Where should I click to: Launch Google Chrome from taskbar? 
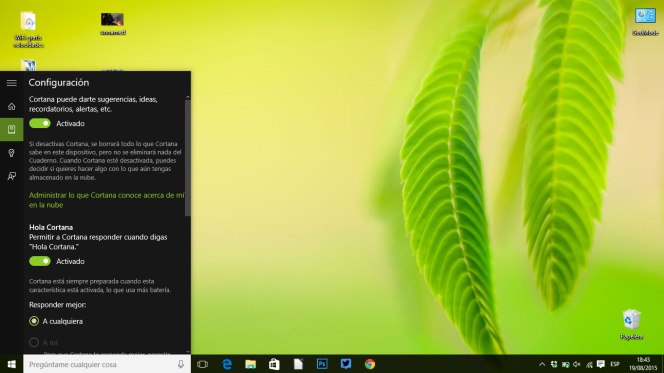(370, 364)
